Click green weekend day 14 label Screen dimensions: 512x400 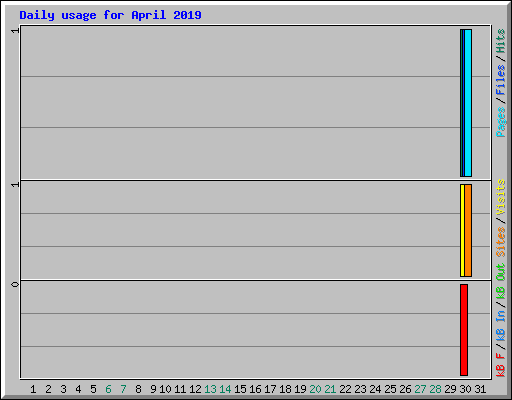225,389
